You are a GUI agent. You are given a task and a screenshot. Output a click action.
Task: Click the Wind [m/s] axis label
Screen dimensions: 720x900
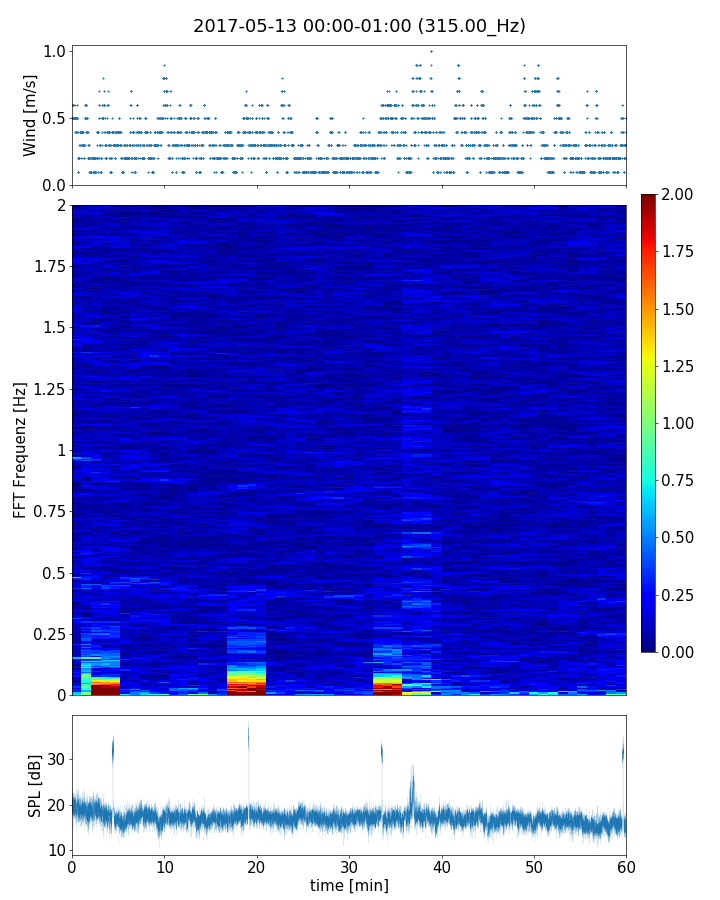pyautogui.click(x=30, y=115)
